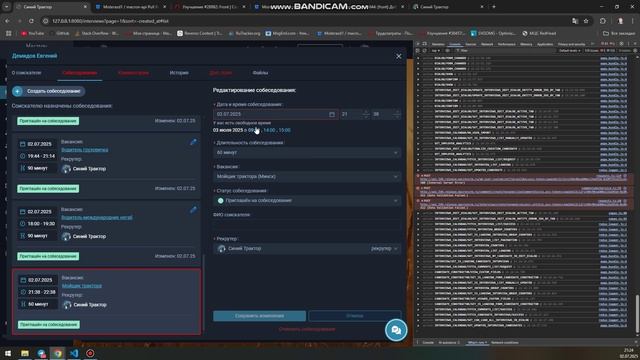Expand the first DevTools console log entry
This screenshot has width=640, height=360.
[418, 58]
